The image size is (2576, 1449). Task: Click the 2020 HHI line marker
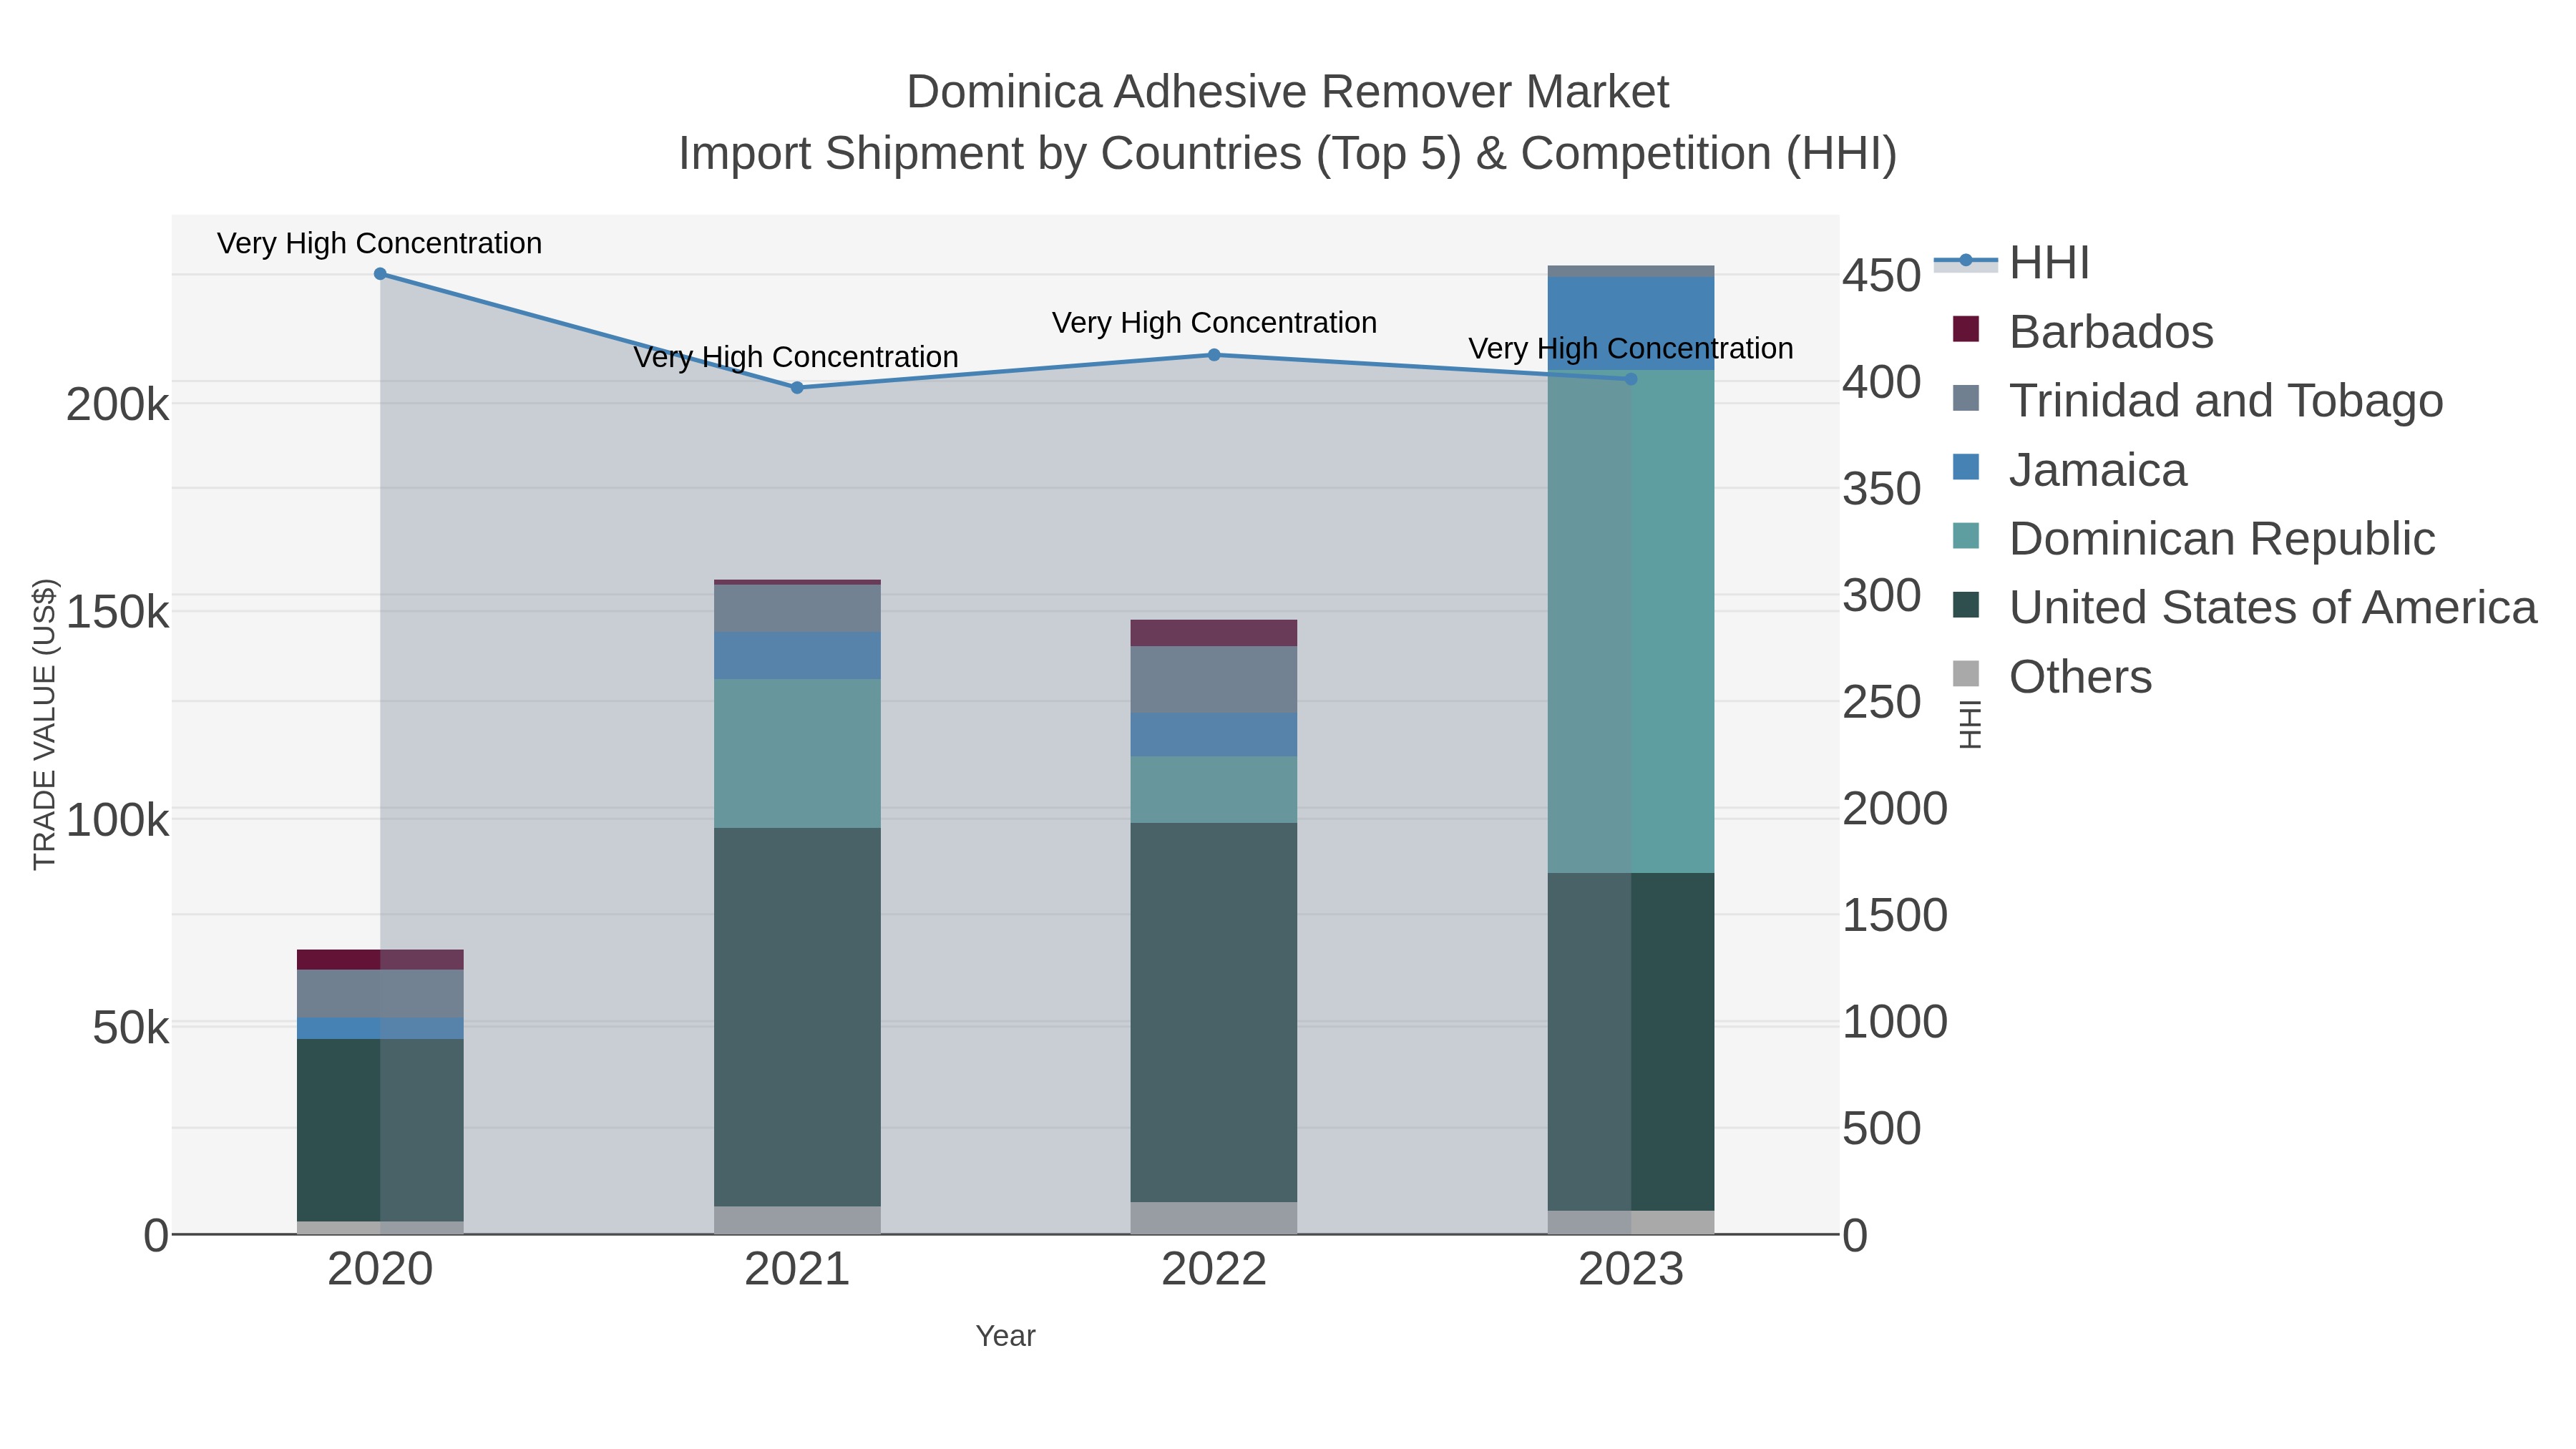tap(380, 274)
